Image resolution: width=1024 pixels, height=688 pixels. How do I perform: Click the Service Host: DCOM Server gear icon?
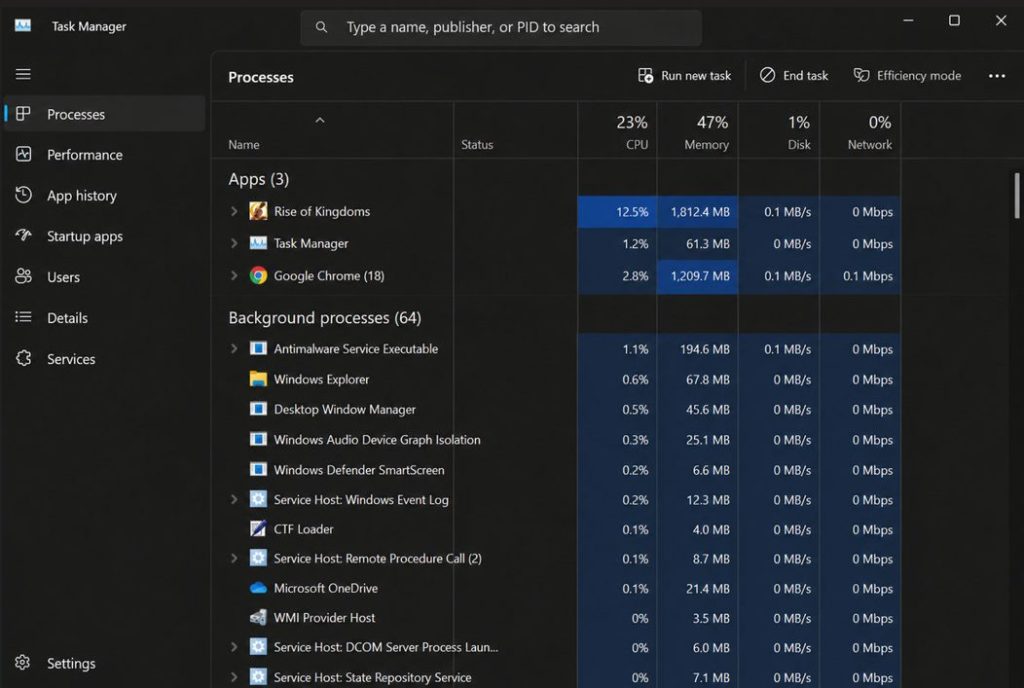[258, 647]
